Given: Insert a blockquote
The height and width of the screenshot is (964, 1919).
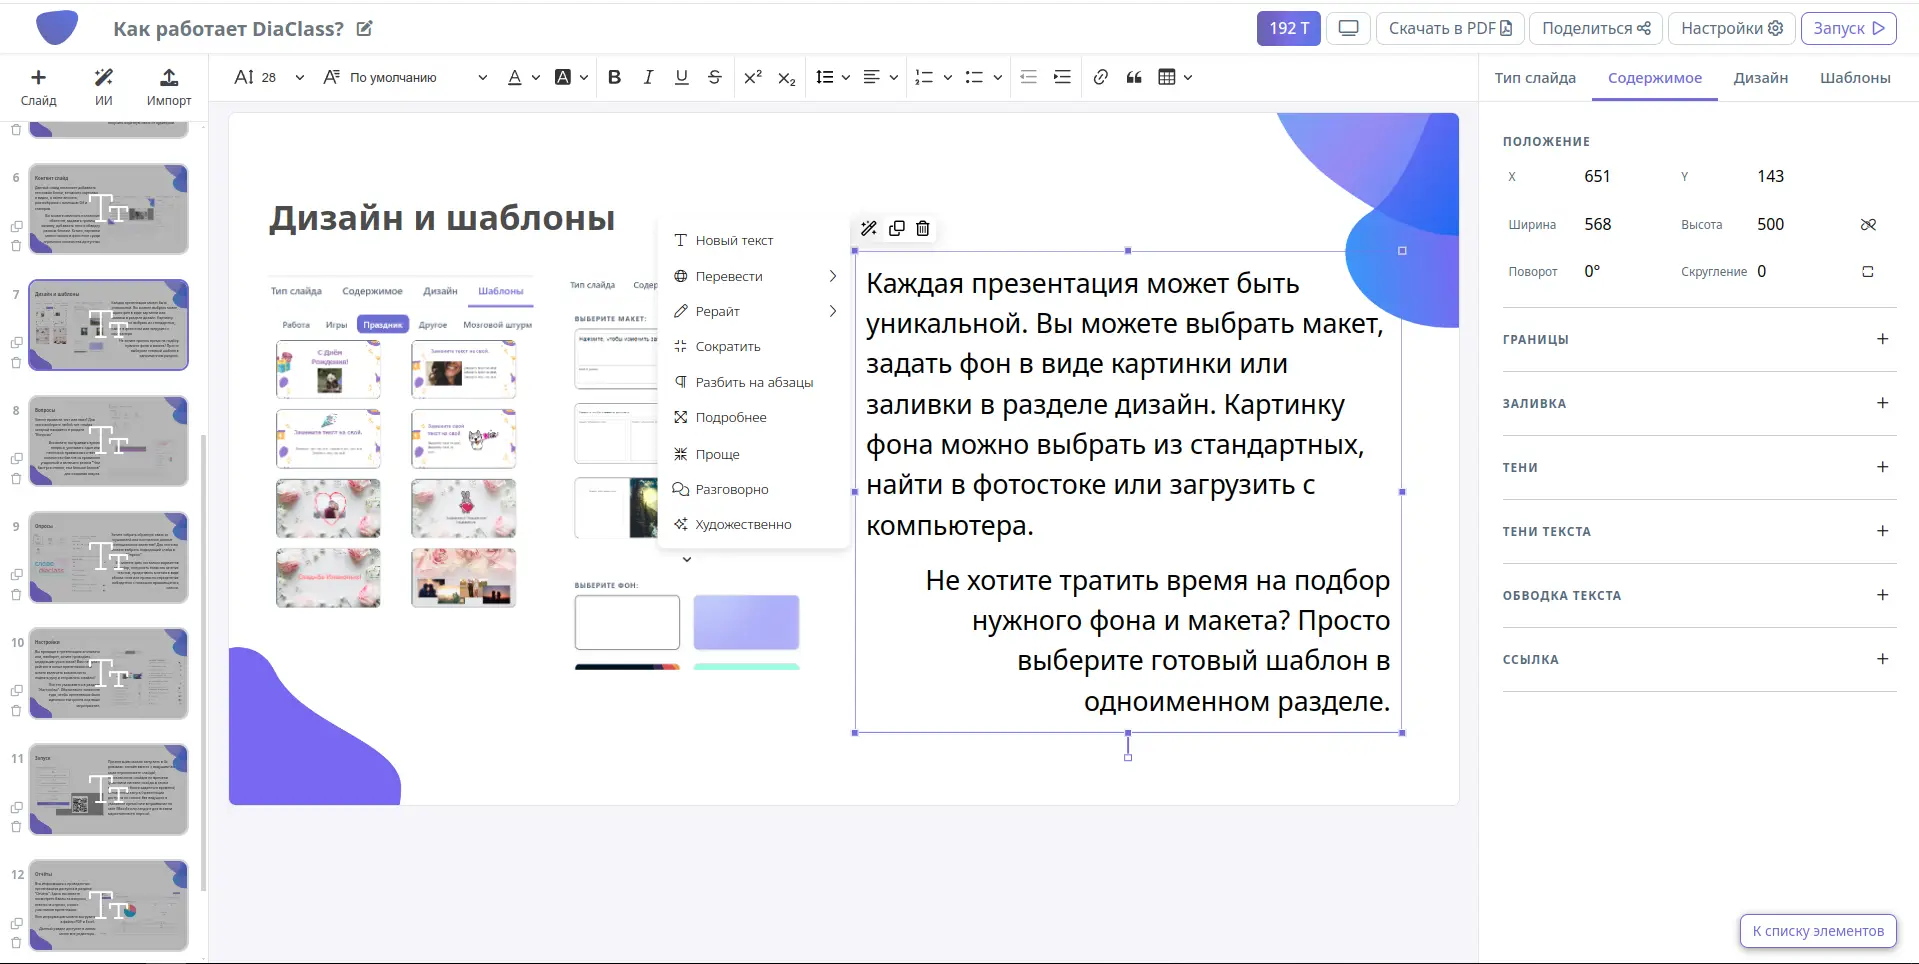Looking at the screenshot, I should click(x=1133, y=77).
